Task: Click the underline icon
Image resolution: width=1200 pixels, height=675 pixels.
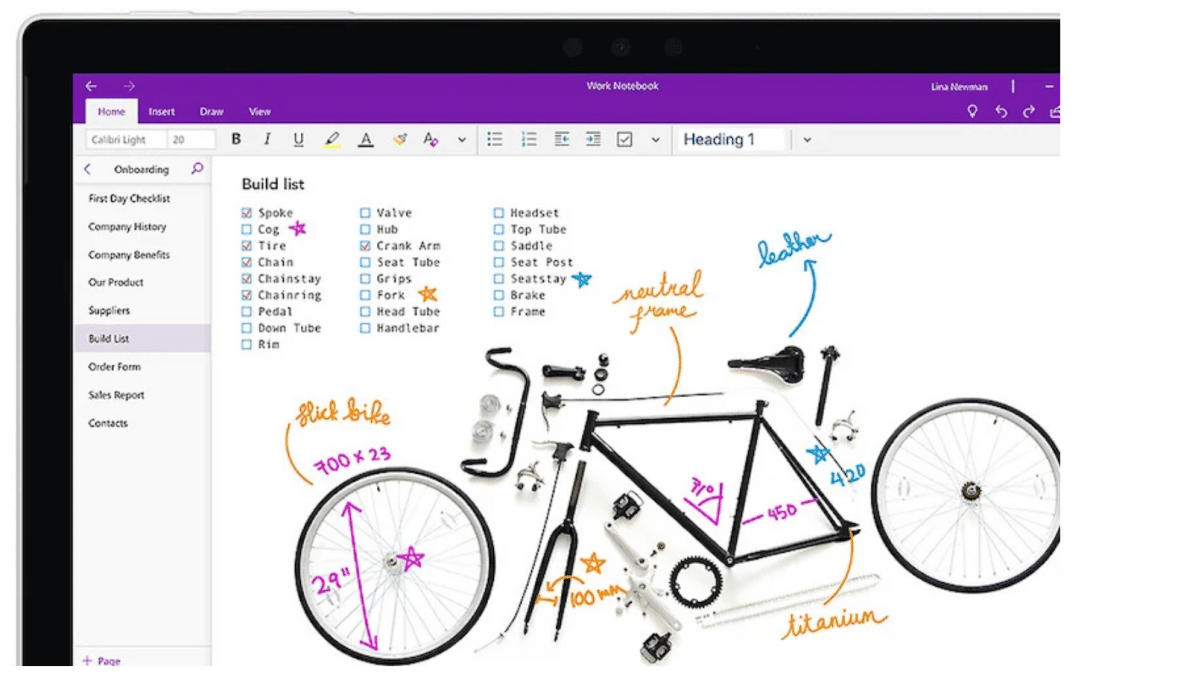Action: click(298, 140)
